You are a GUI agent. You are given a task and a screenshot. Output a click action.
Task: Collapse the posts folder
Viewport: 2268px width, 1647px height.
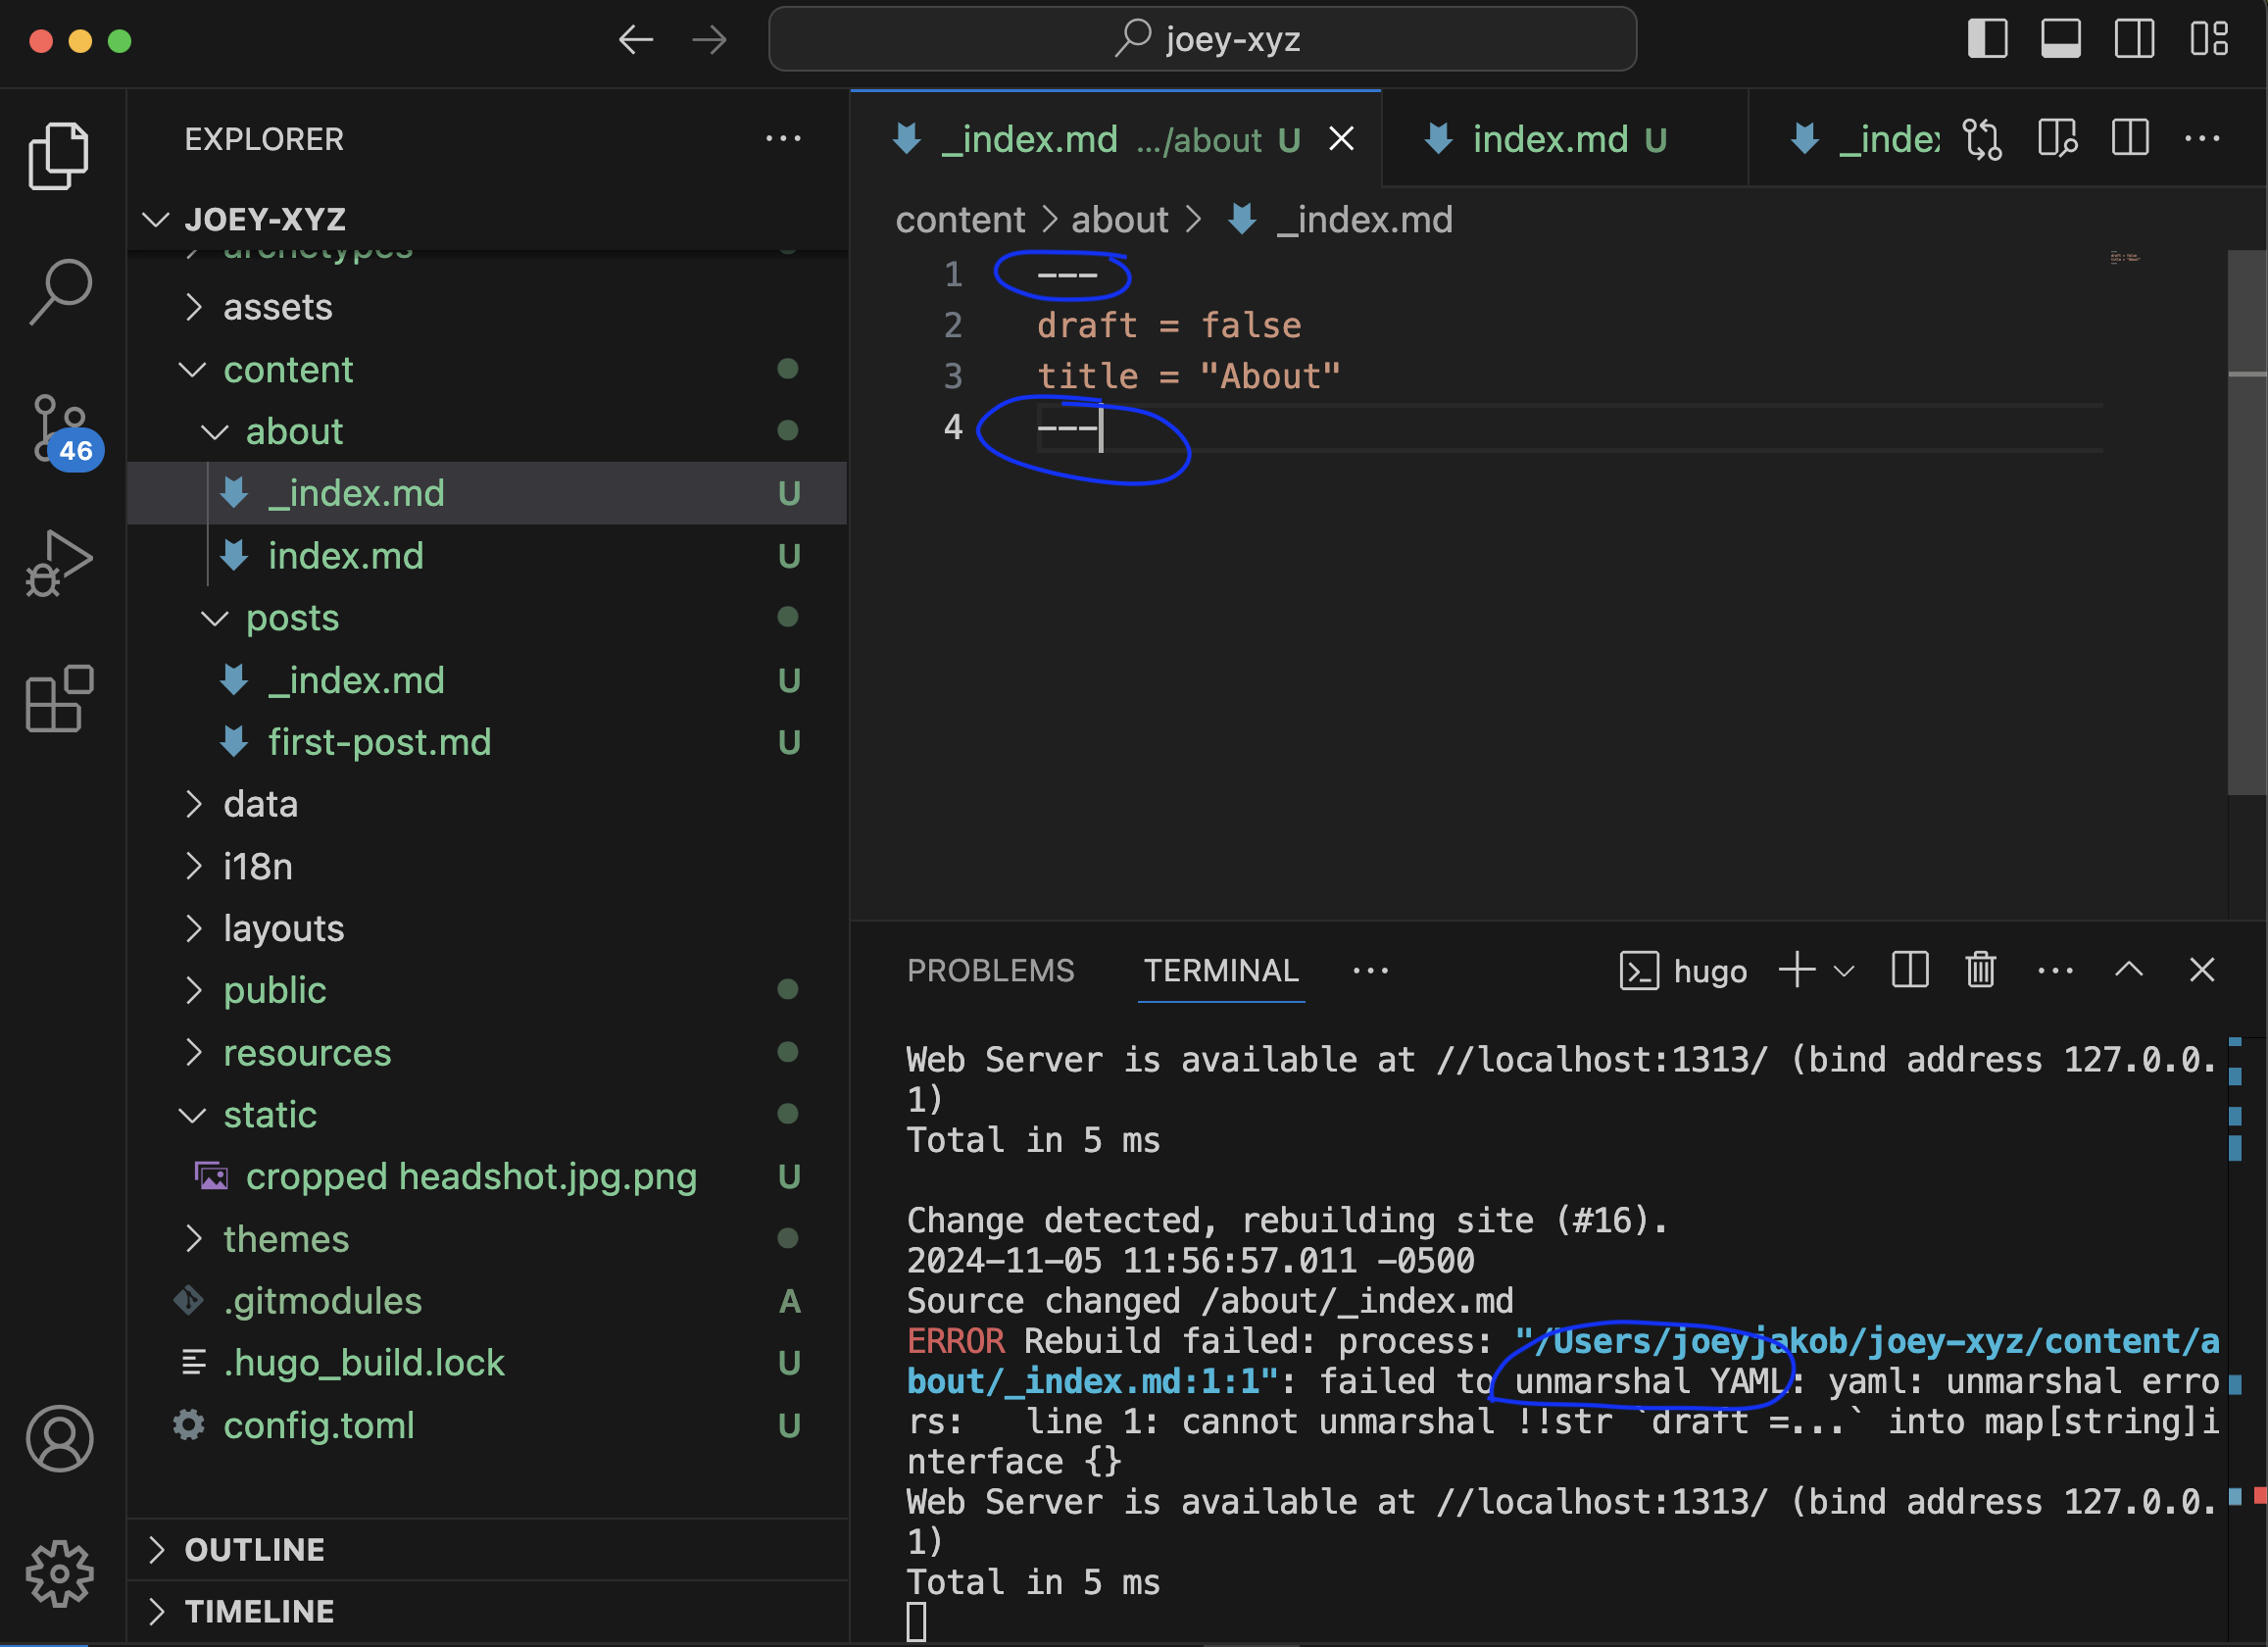tap(292, 618)
